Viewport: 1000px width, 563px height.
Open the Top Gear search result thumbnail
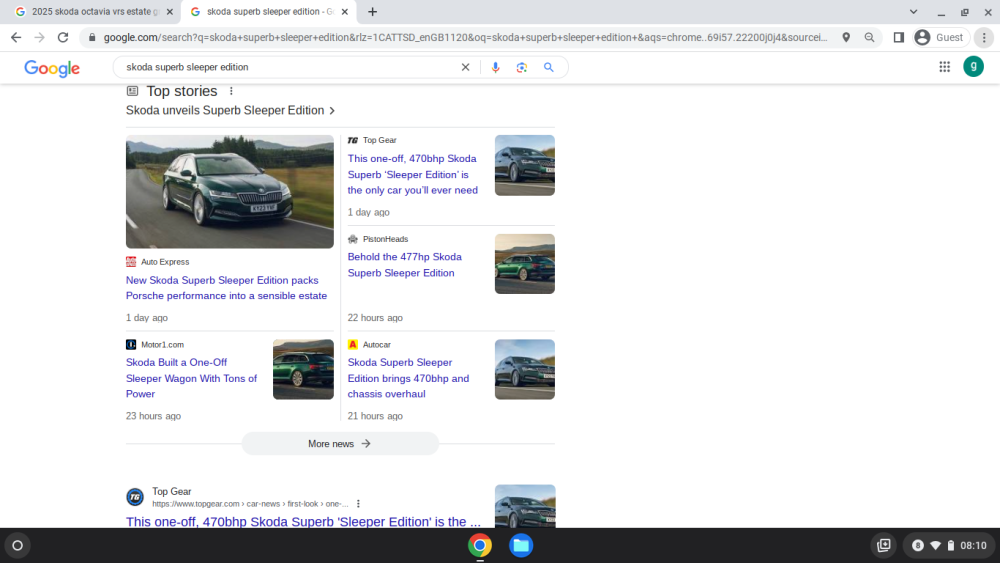pos(525,506)
